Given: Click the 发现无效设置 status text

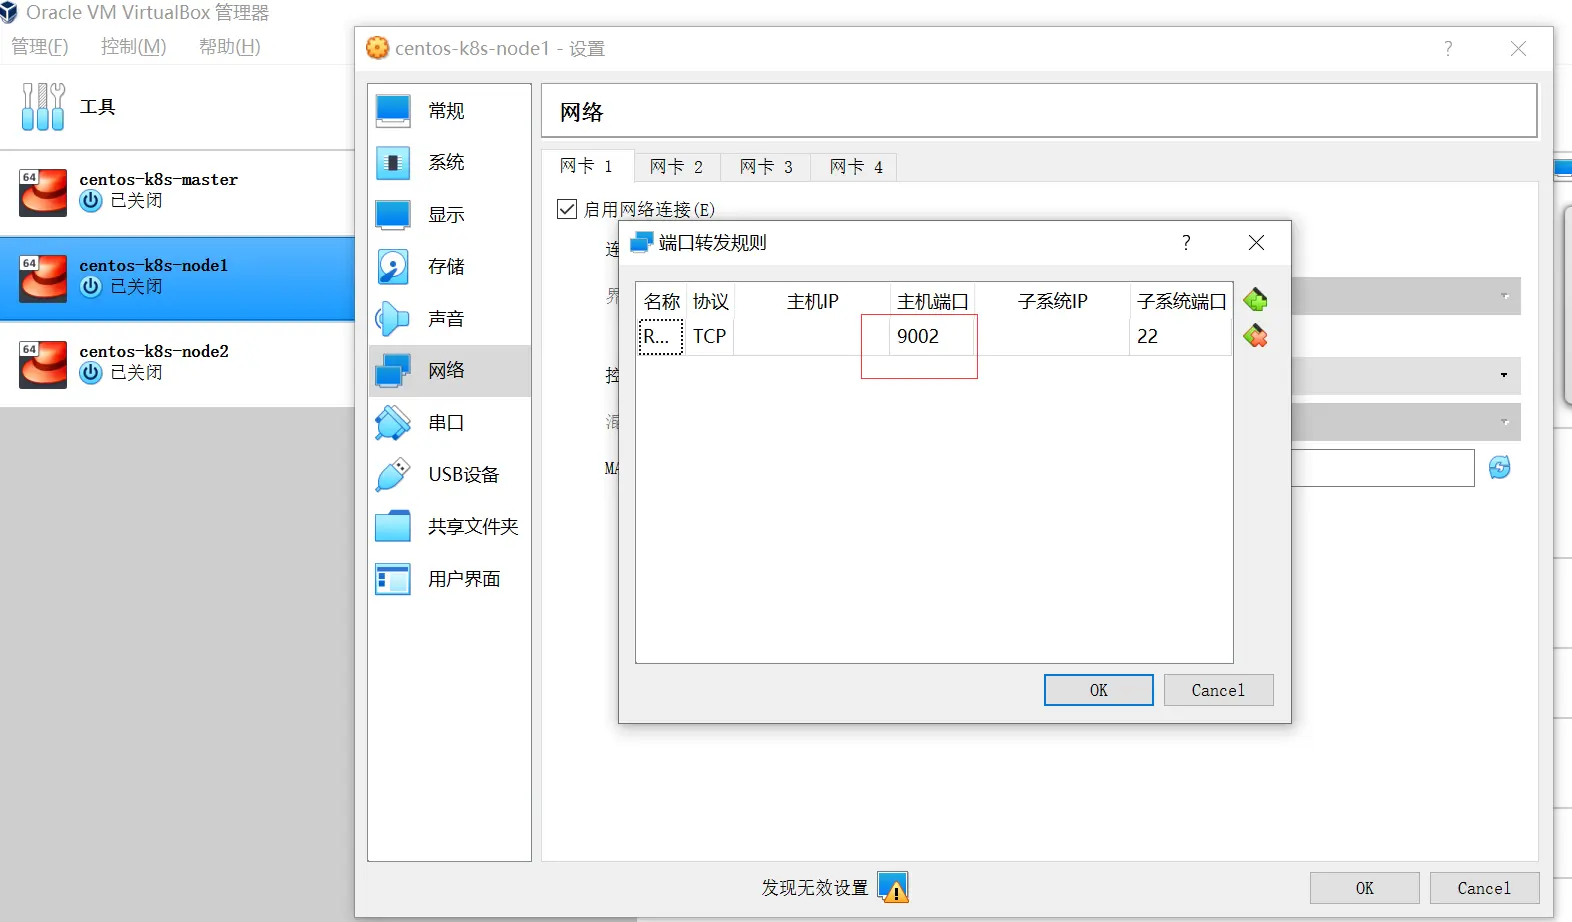Looking at the screenshot, I should 815,888.
